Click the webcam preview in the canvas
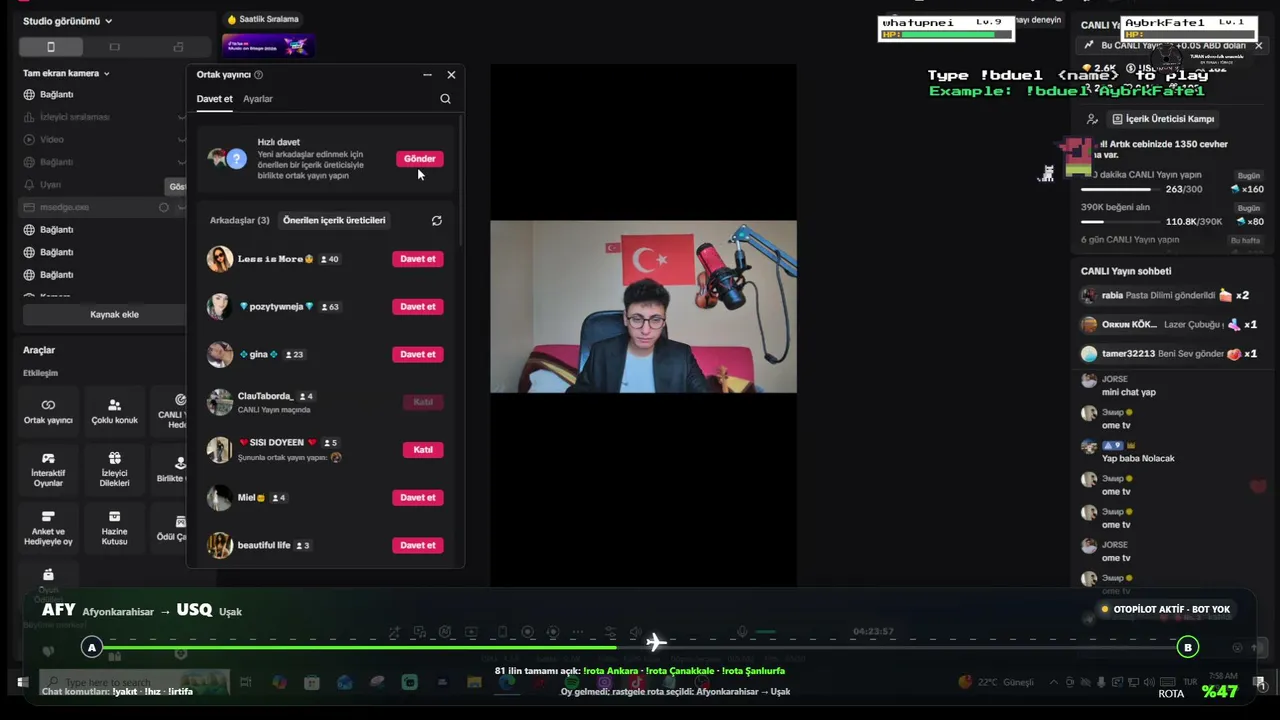The image size is (1280, 720). [643, 307]
